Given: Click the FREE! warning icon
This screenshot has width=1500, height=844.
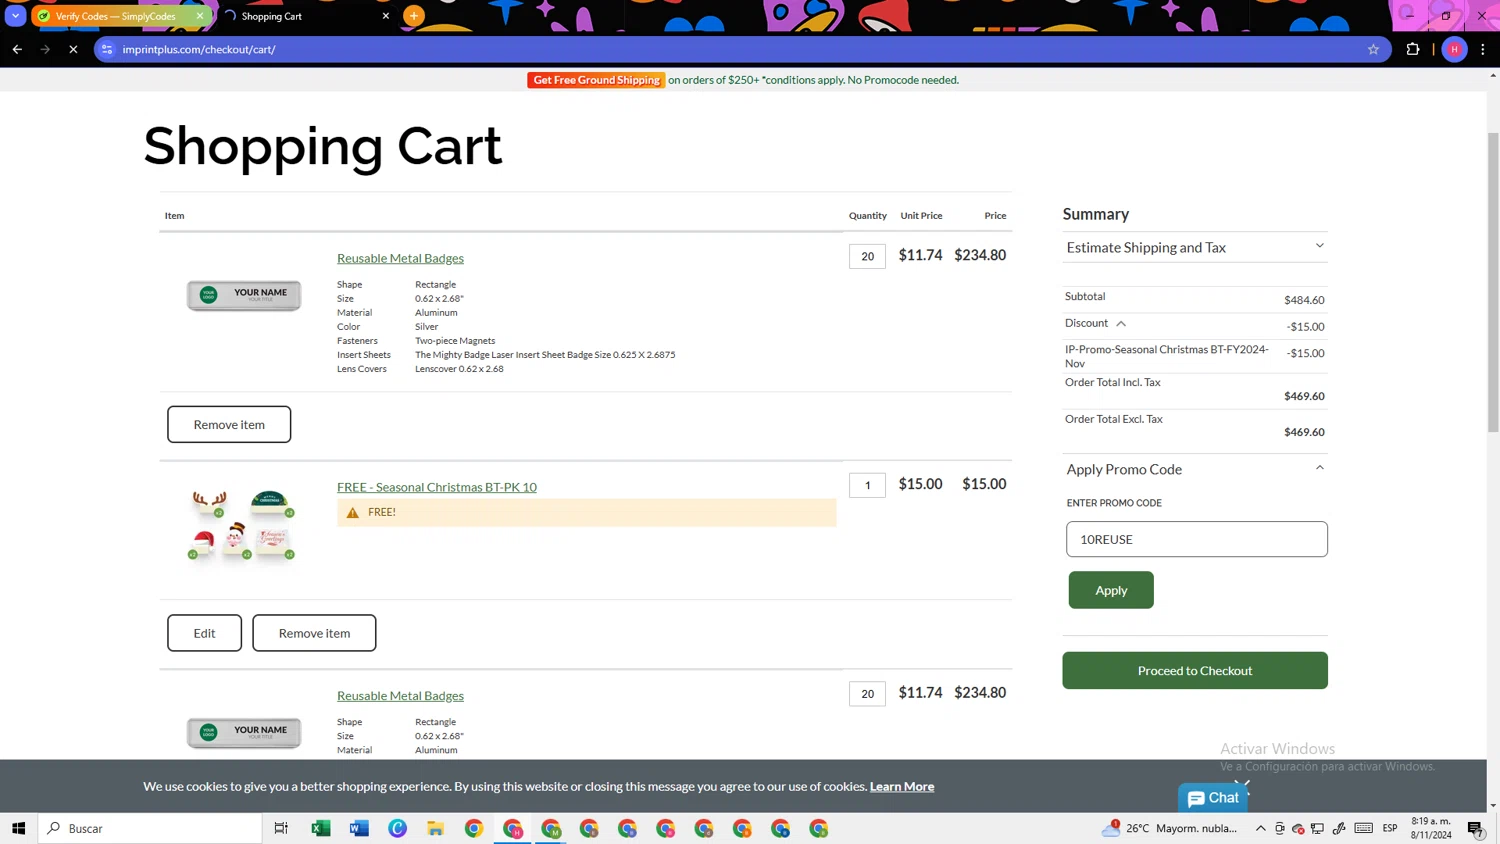Looking at the screenshot, I should pyautogui.click(x=352, y=512).
